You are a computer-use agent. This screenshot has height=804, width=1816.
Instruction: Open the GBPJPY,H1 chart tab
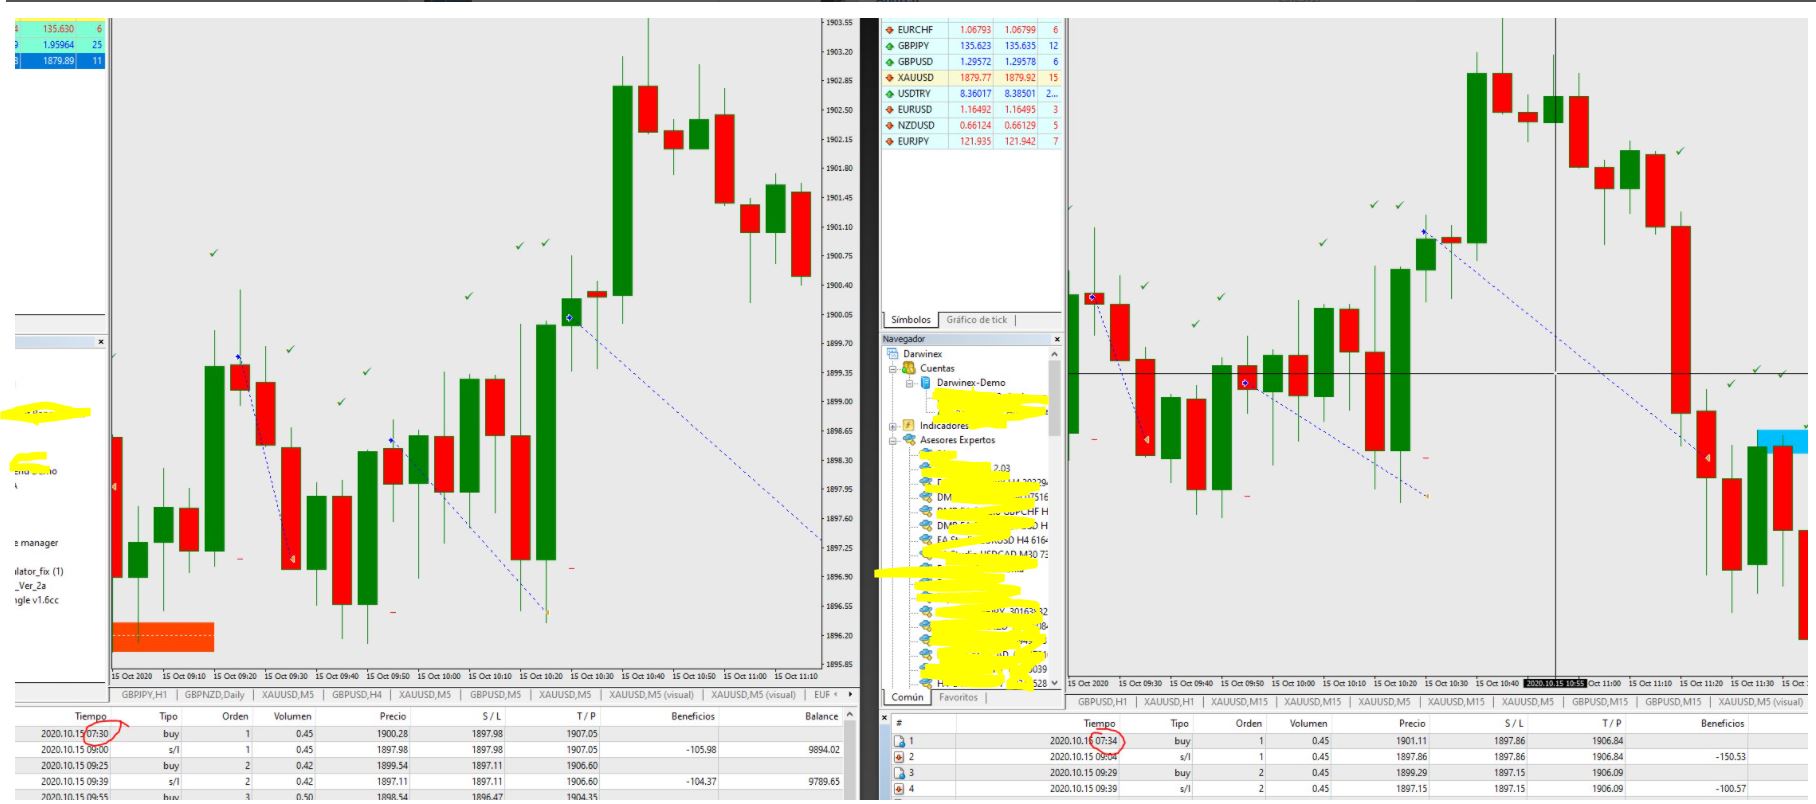[x=145, y=694]
